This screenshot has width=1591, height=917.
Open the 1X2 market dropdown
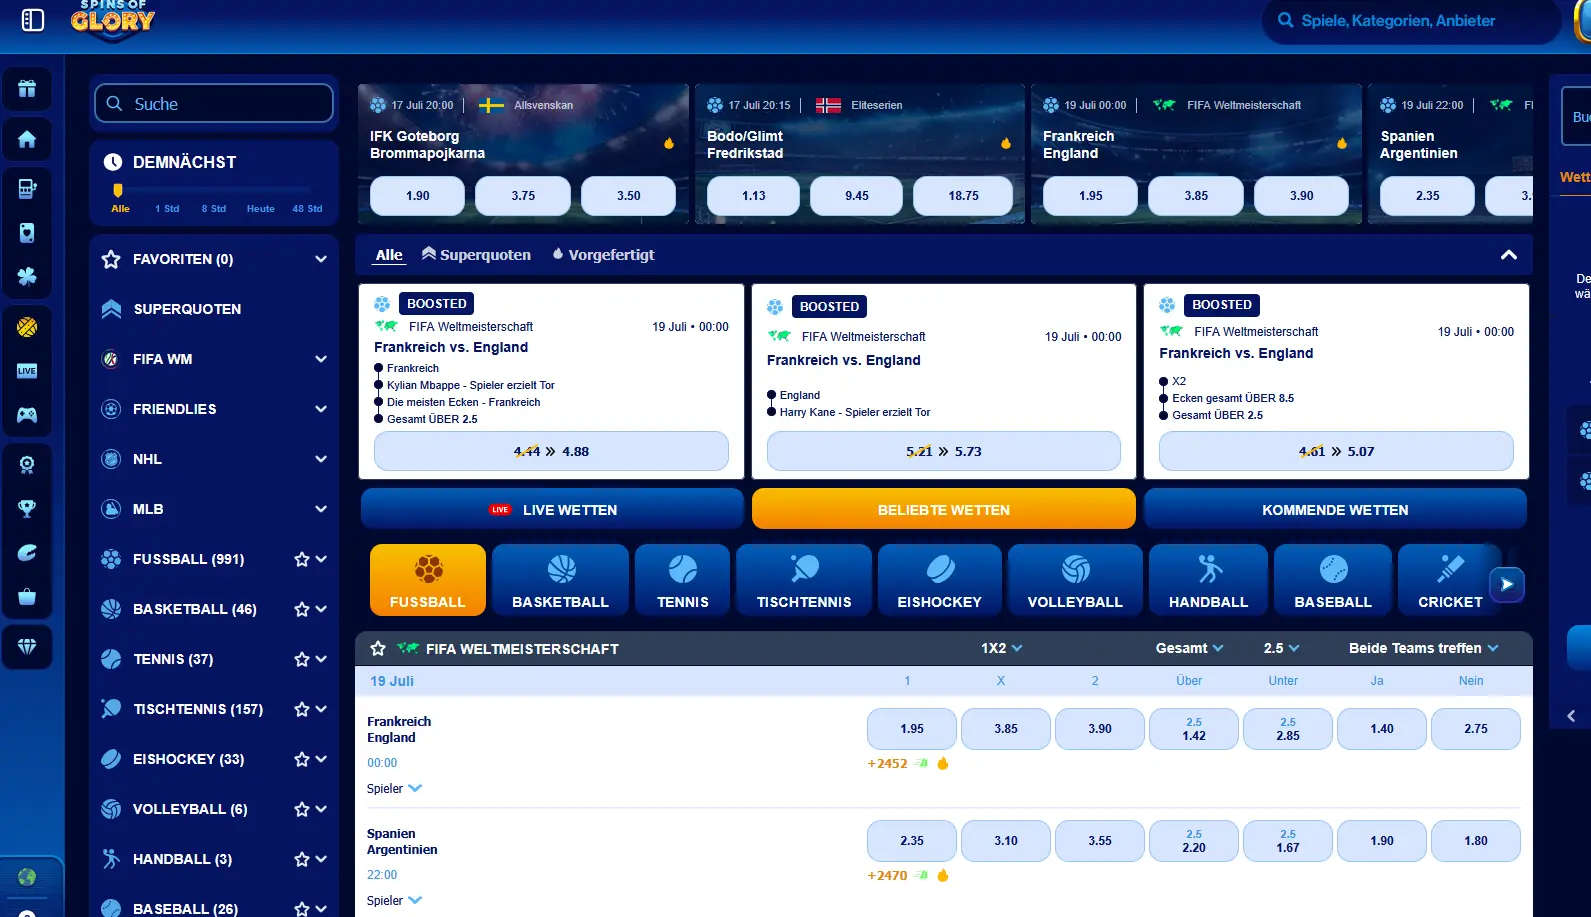tap(1001, 648)
